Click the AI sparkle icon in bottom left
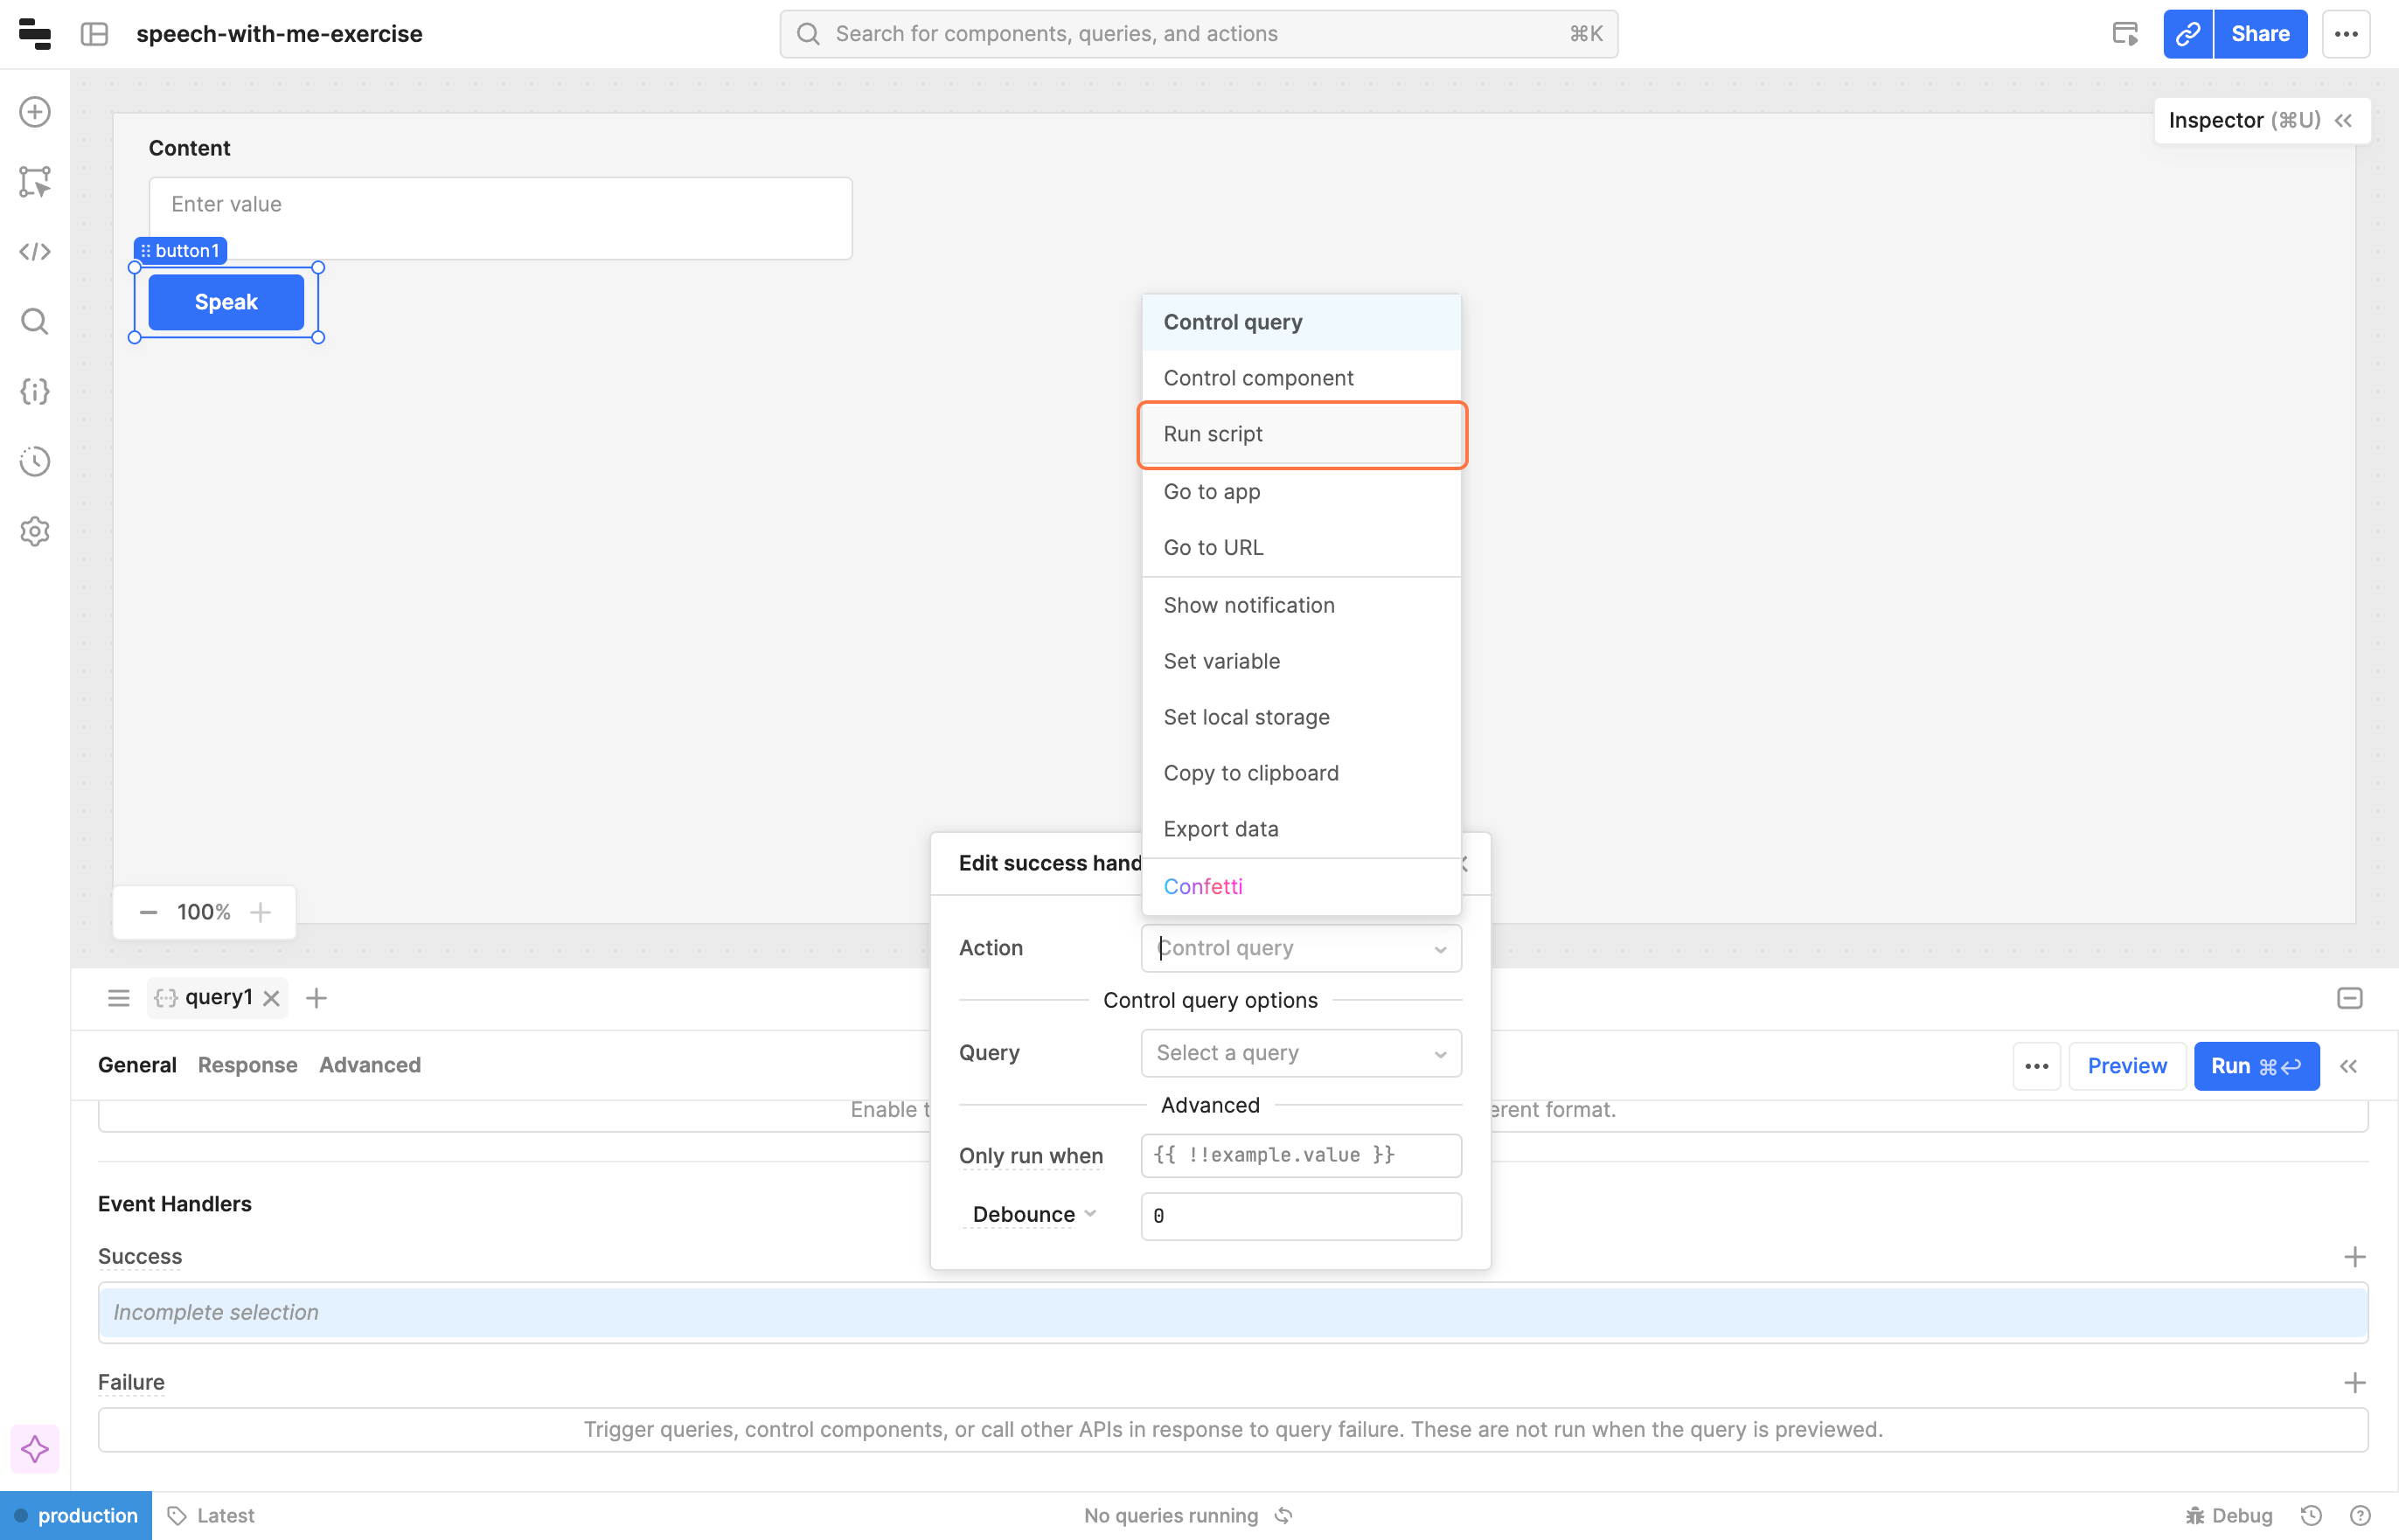This screenshot has width=2399, height=1540. [35, 1448]
